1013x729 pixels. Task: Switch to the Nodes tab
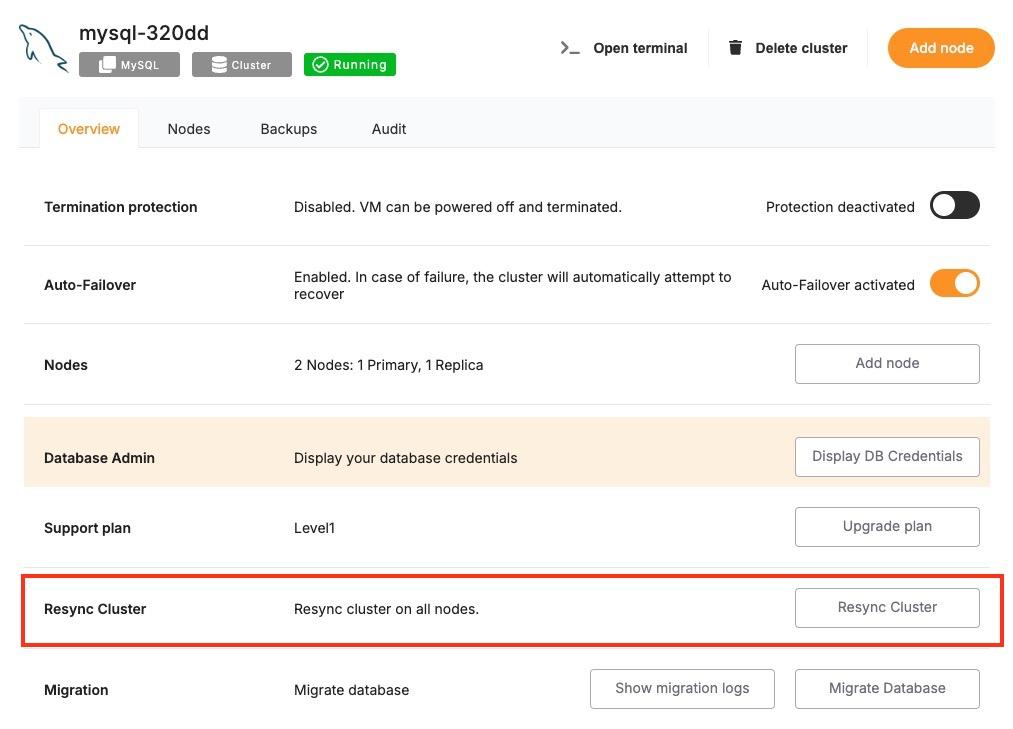pos(189,129)
